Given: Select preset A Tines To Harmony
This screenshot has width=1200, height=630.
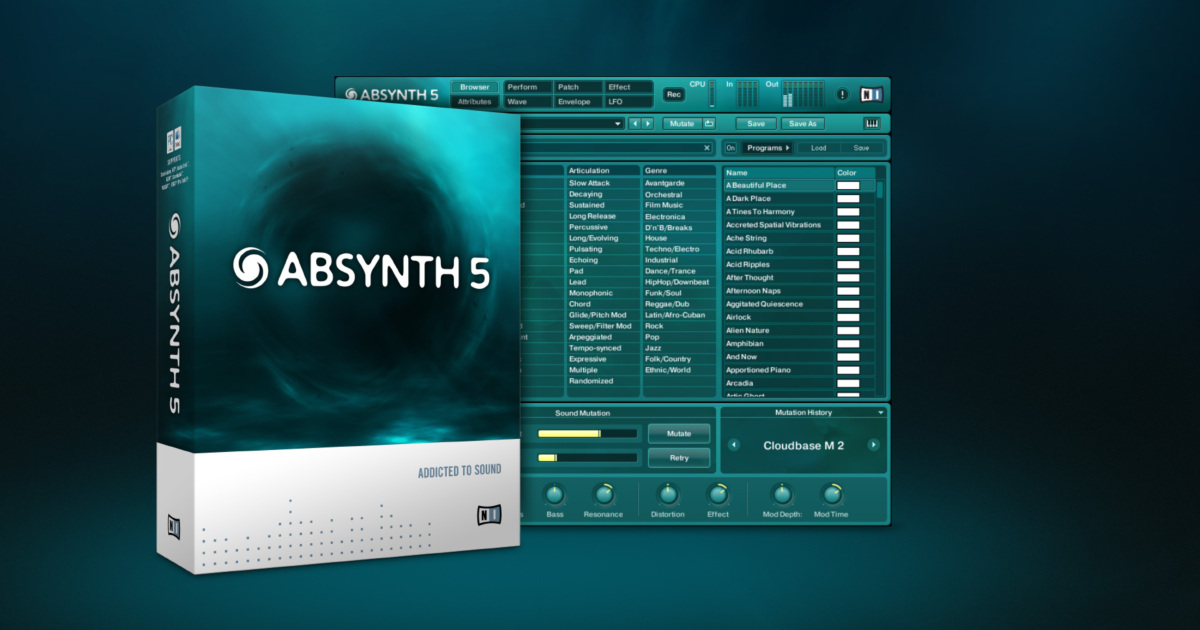Looking at the screenshot, I should [x=778, y=212].
